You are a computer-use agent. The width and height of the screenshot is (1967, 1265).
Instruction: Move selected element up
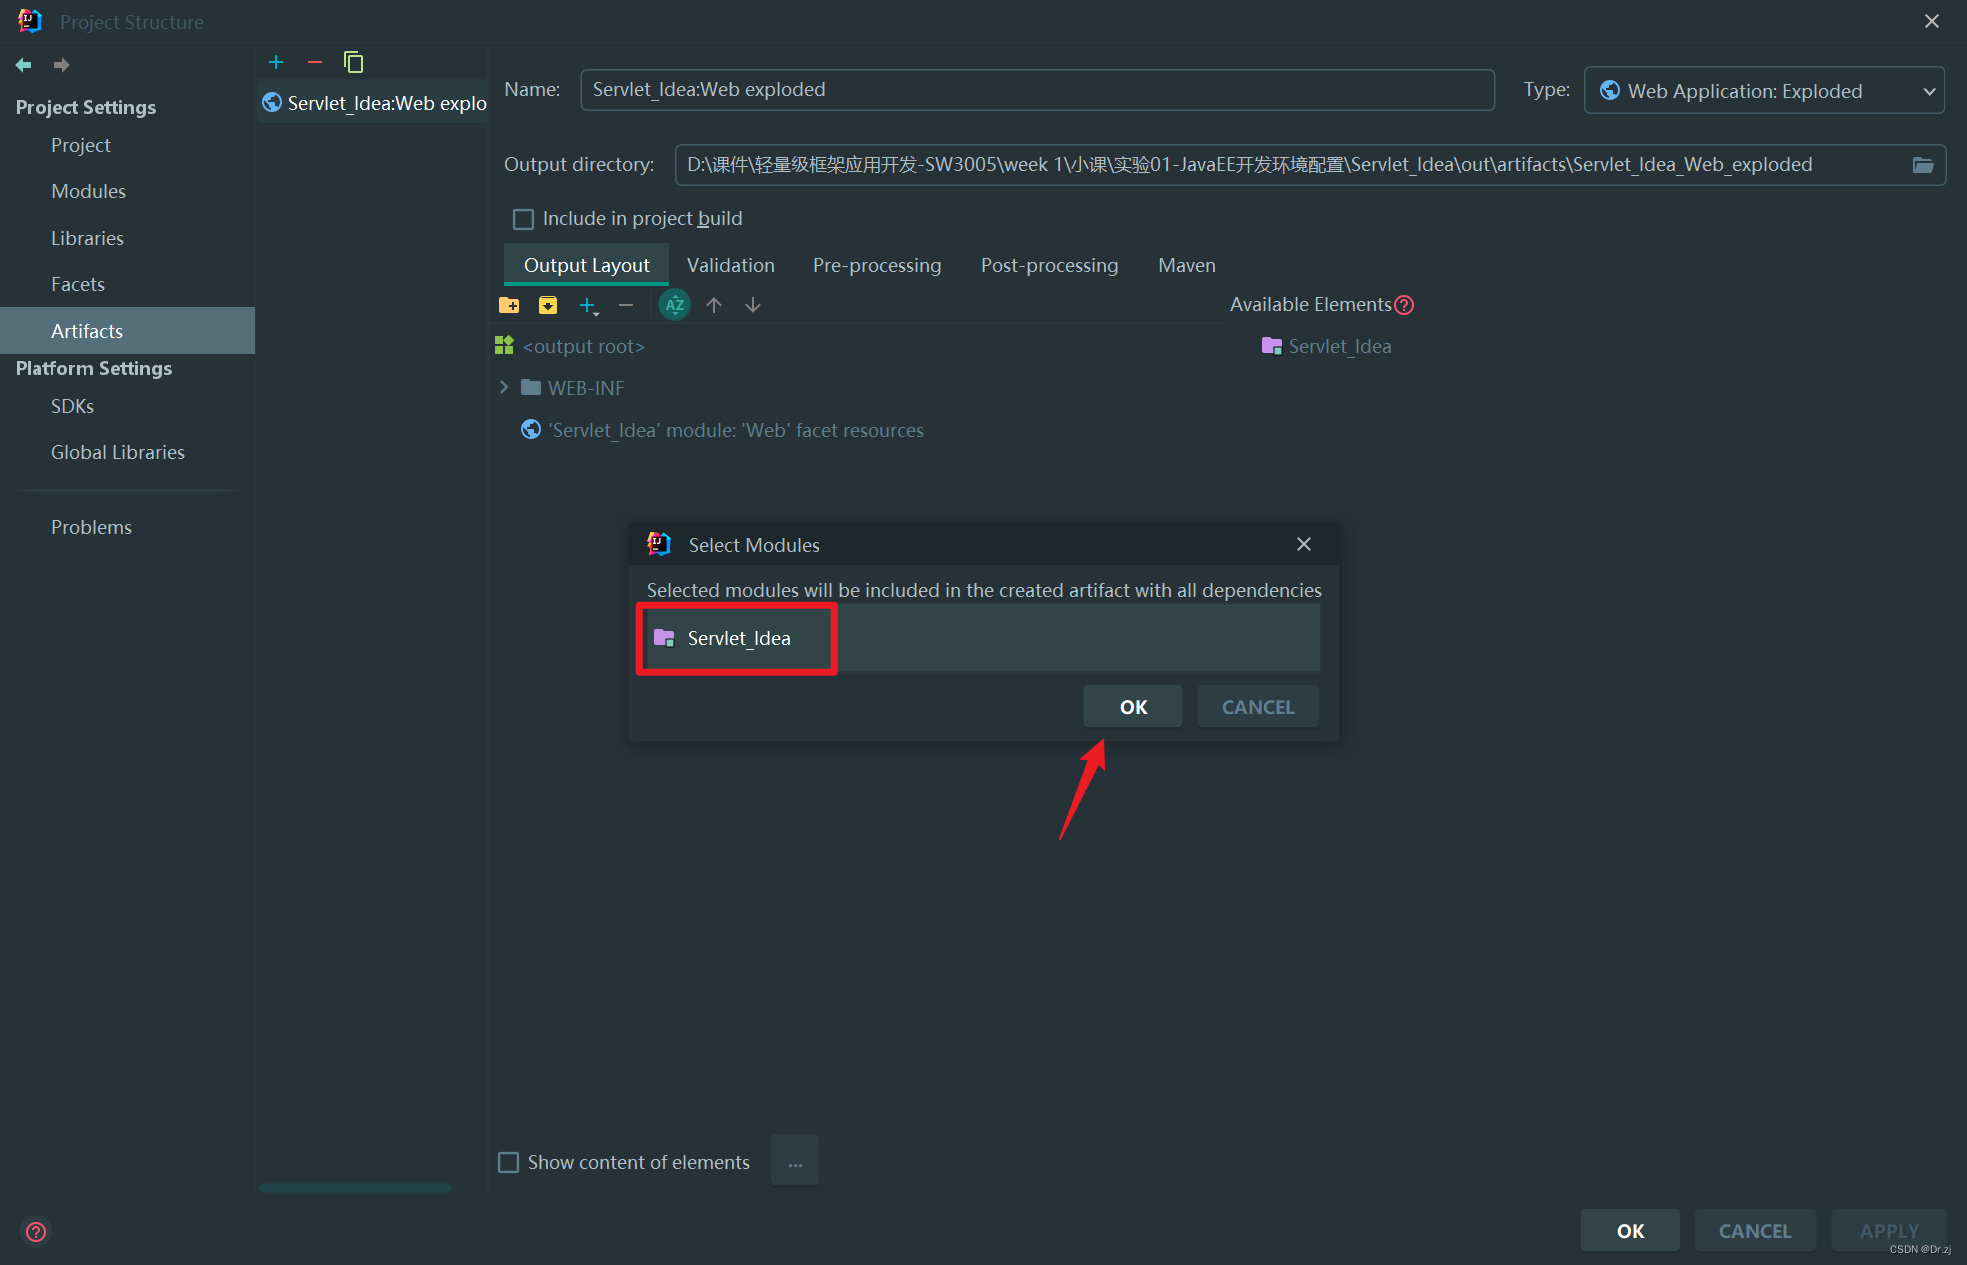(x=714, y=305)
